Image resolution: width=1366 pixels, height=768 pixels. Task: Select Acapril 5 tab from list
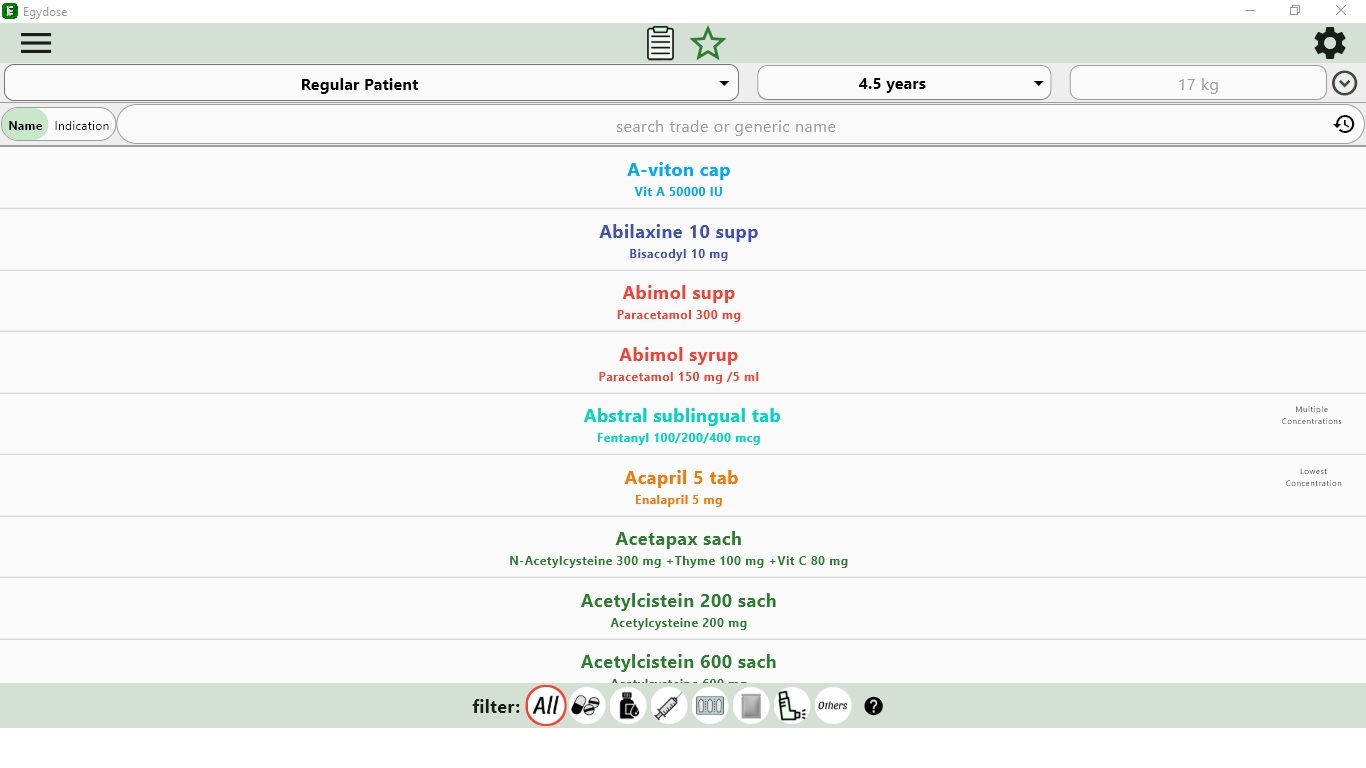click(x=681, y=486)
